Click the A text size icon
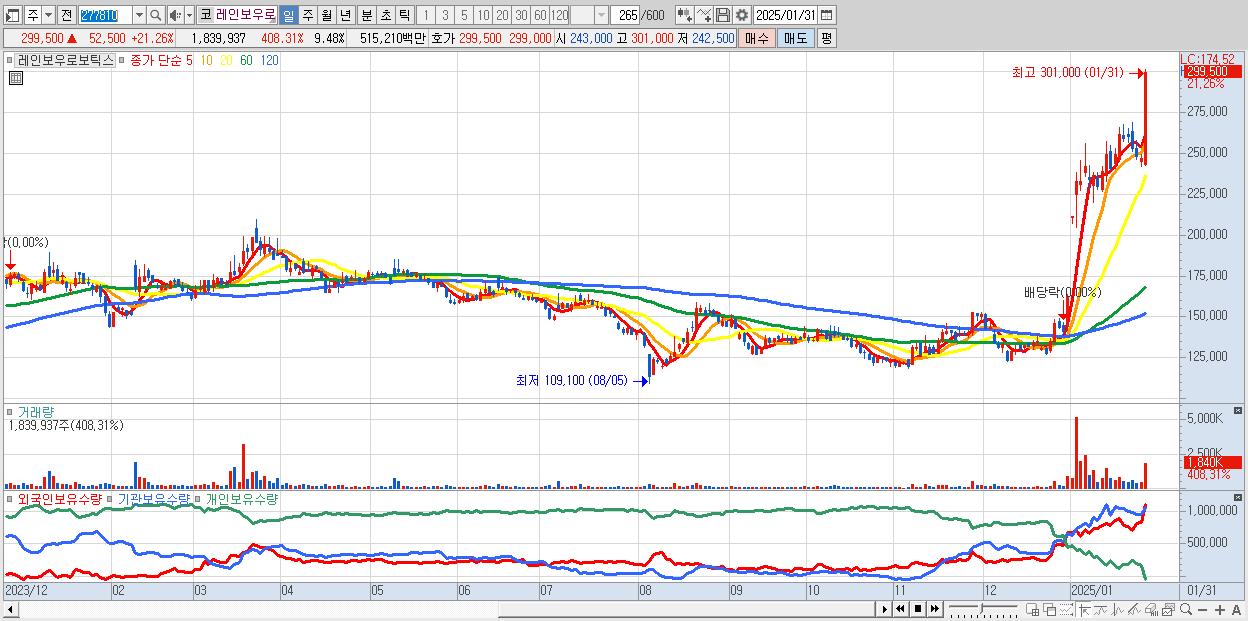The width and height of the screenshot is (1248, 621). tap(1237, 610)
